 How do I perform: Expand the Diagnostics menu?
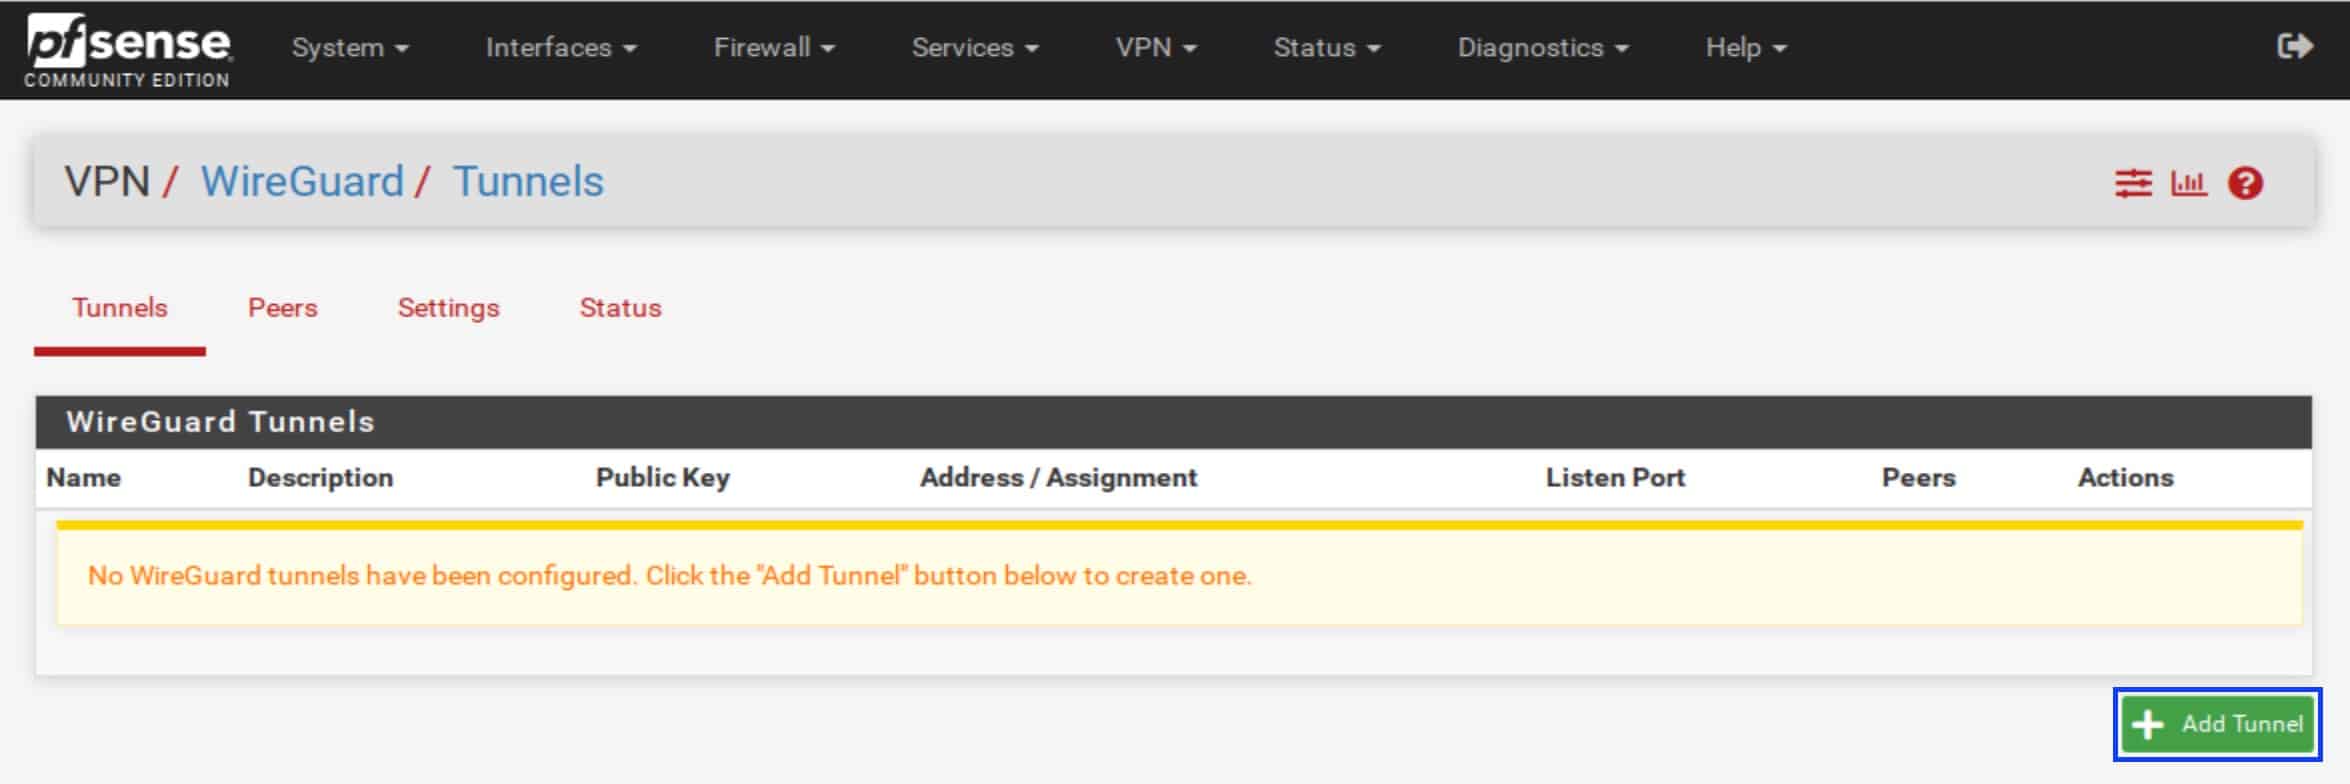tap(1543, 47)
